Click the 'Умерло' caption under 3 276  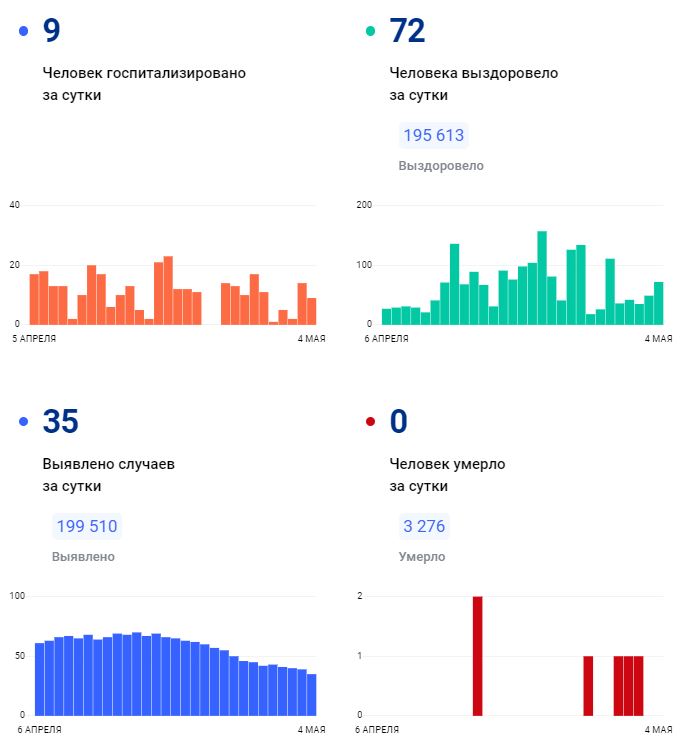coord(422,557)
